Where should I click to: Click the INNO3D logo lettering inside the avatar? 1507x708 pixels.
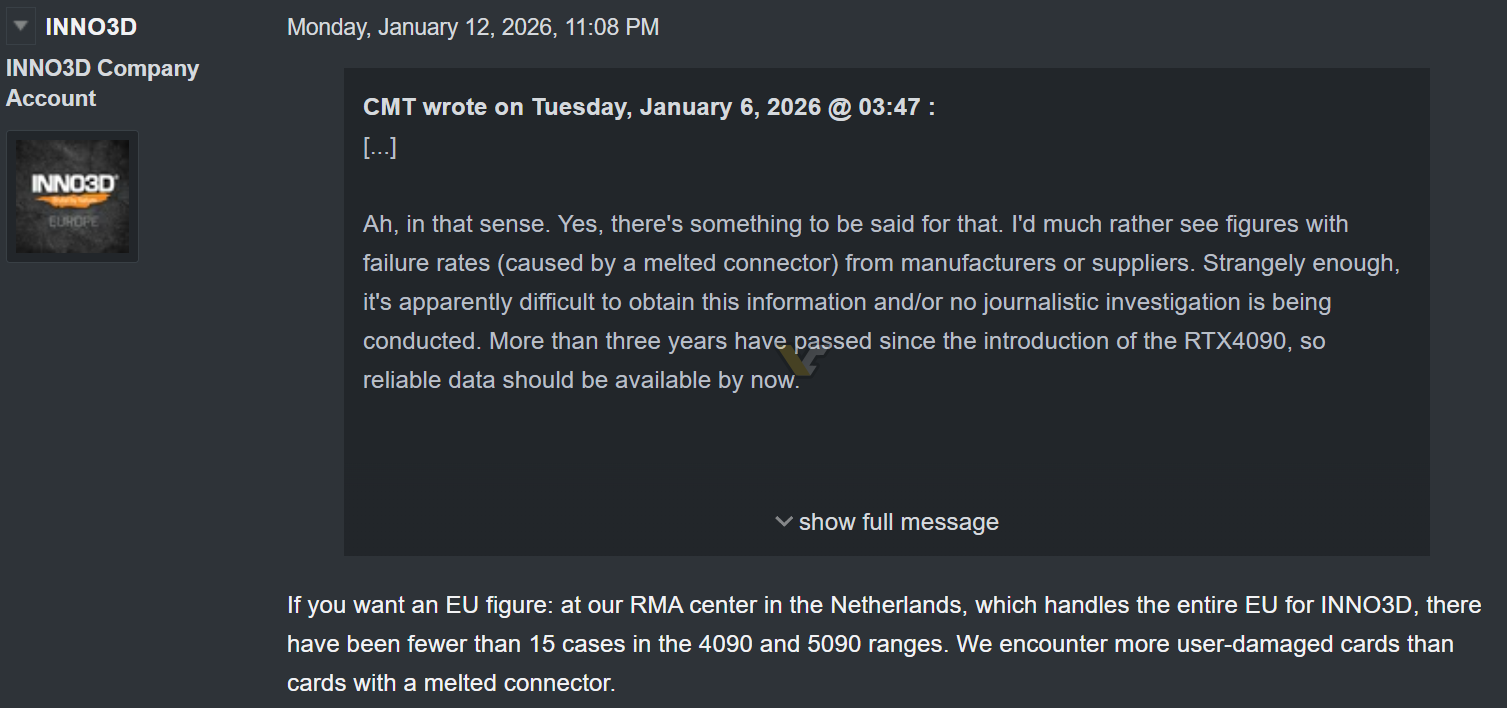click(74, 184)
